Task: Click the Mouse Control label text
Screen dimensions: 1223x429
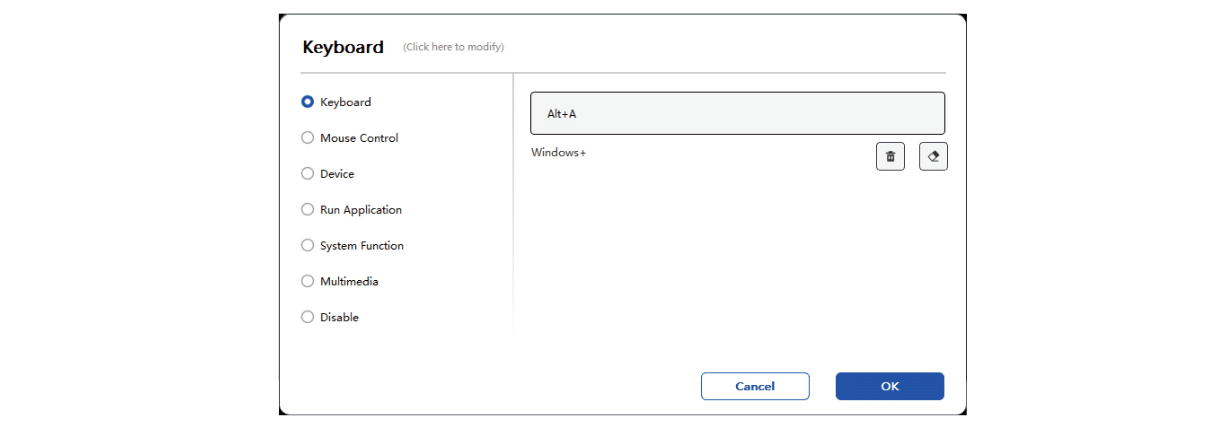Action: tap(359, 138)
